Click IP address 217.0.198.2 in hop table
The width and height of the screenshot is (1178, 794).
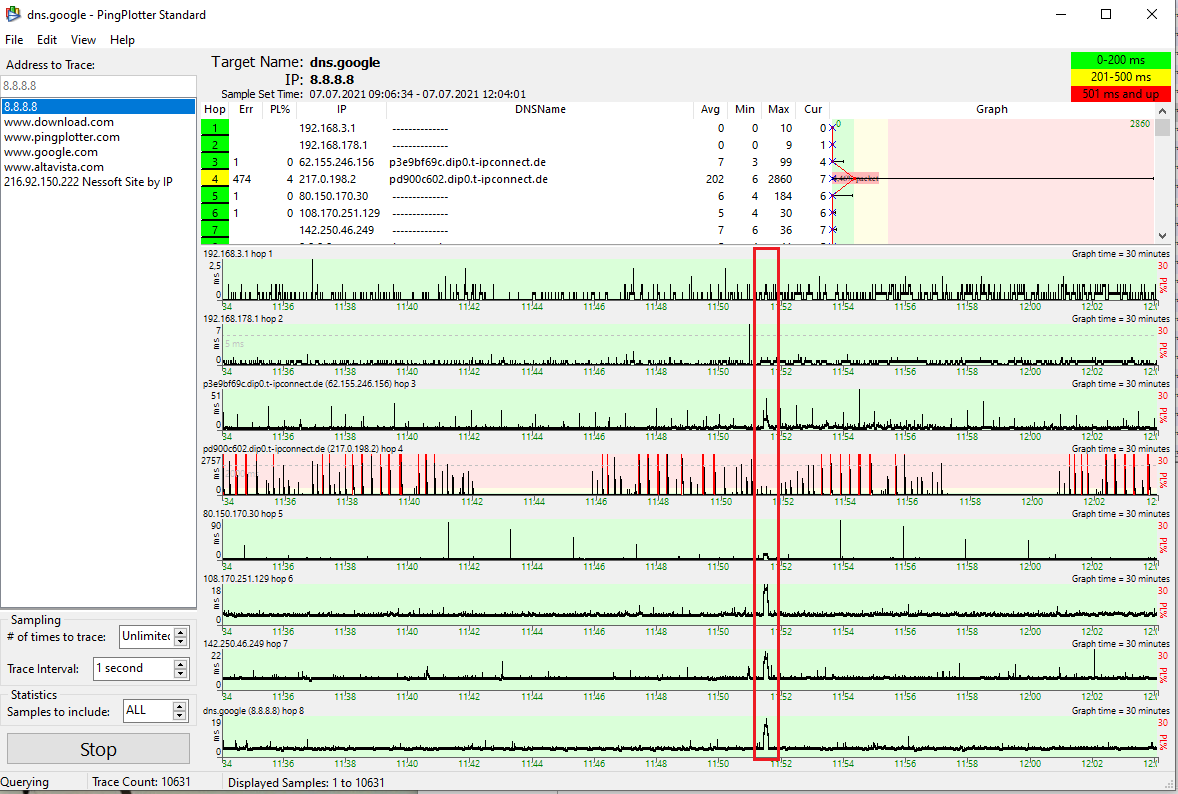(x=328, y=180)
